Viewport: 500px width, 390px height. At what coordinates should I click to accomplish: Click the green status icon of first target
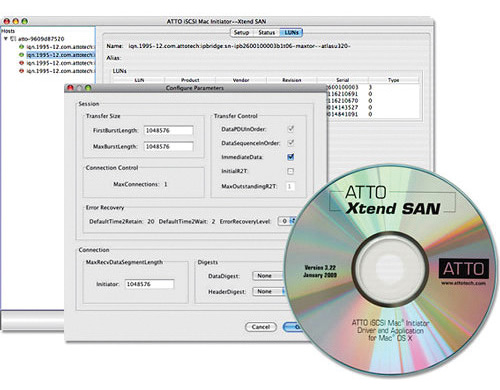pos(22,47)
